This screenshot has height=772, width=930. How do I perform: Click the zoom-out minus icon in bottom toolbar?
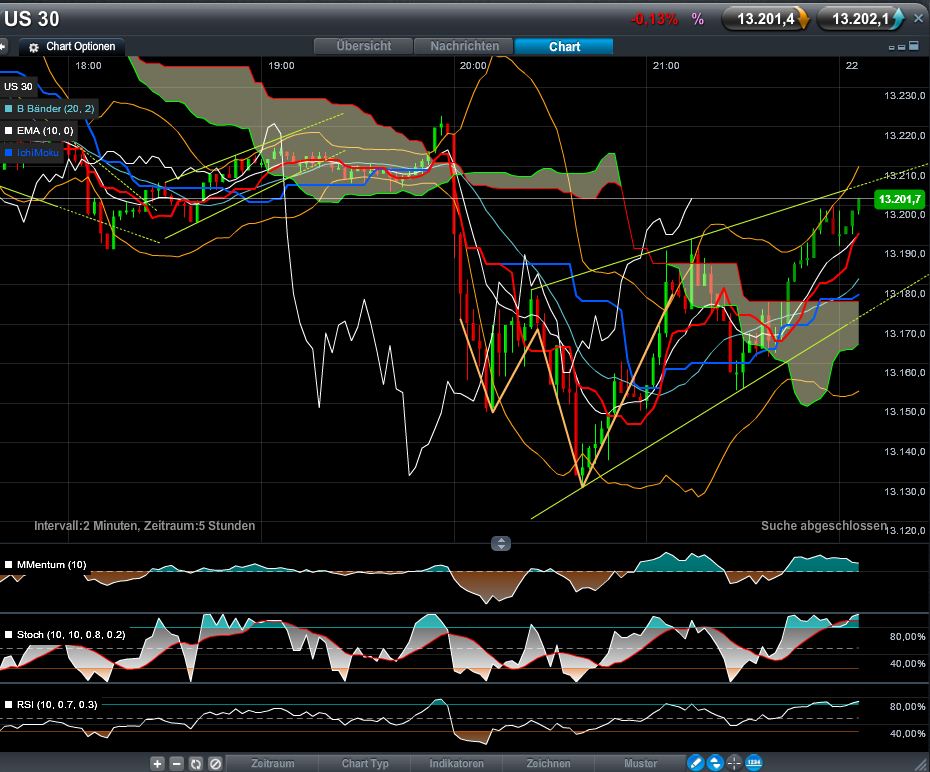coord(176,764)
